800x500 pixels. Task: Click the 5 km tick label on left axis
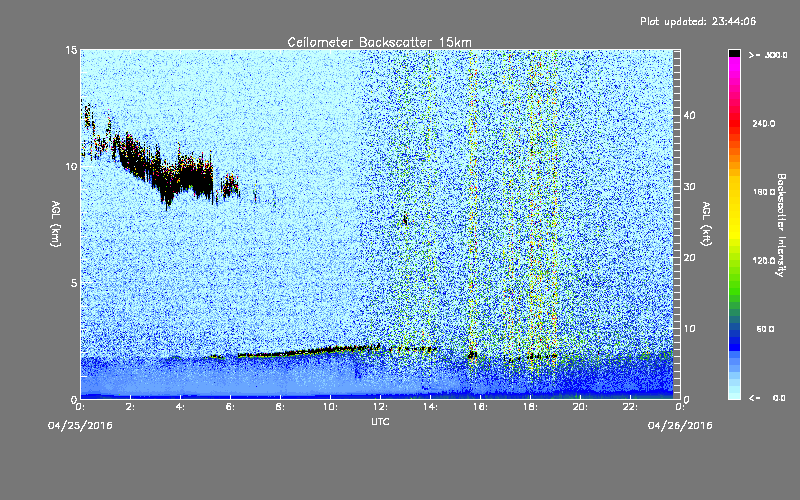point(74,283)
